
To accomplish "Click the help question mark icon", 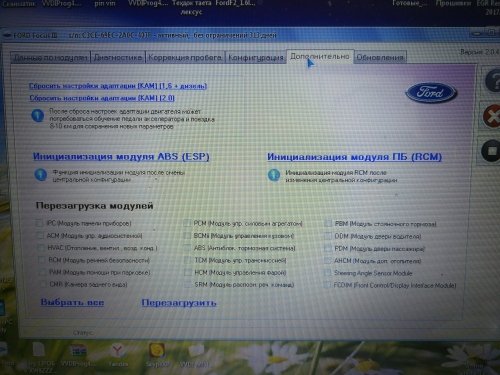I will 493,80.
